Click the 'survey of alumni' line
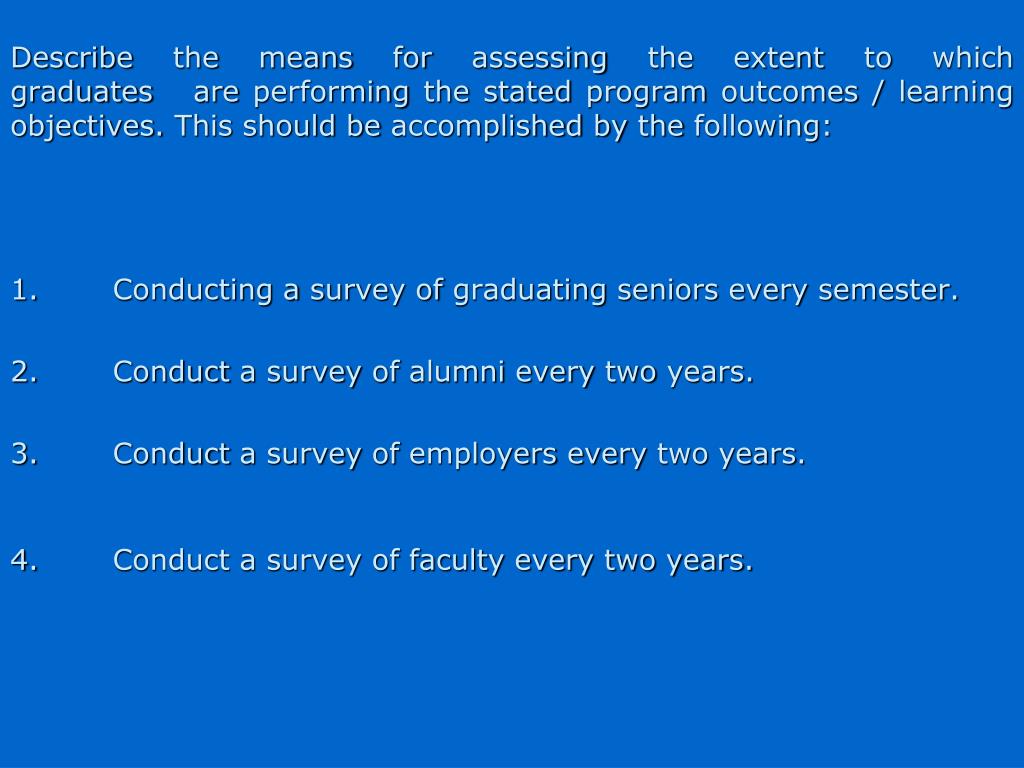The width and height of the screenshot is (1024, 768). 433,373
